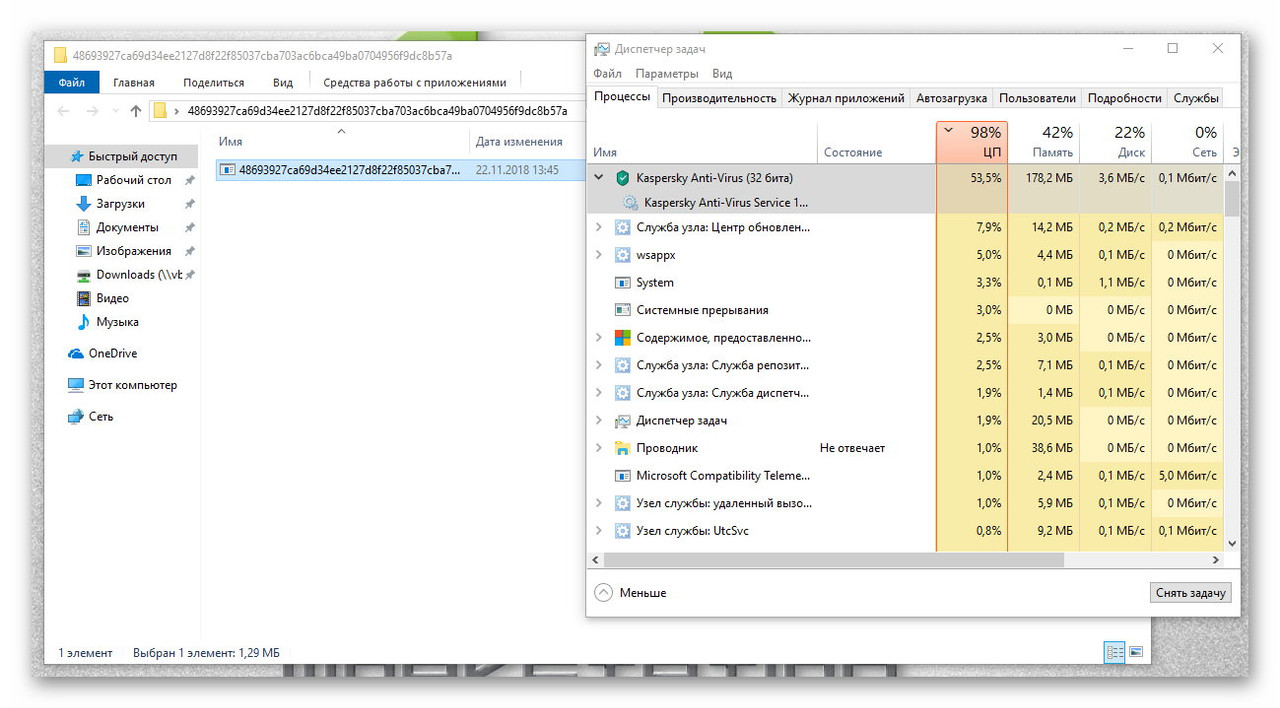Sort processes by the Диск column header

point(1116,142)
